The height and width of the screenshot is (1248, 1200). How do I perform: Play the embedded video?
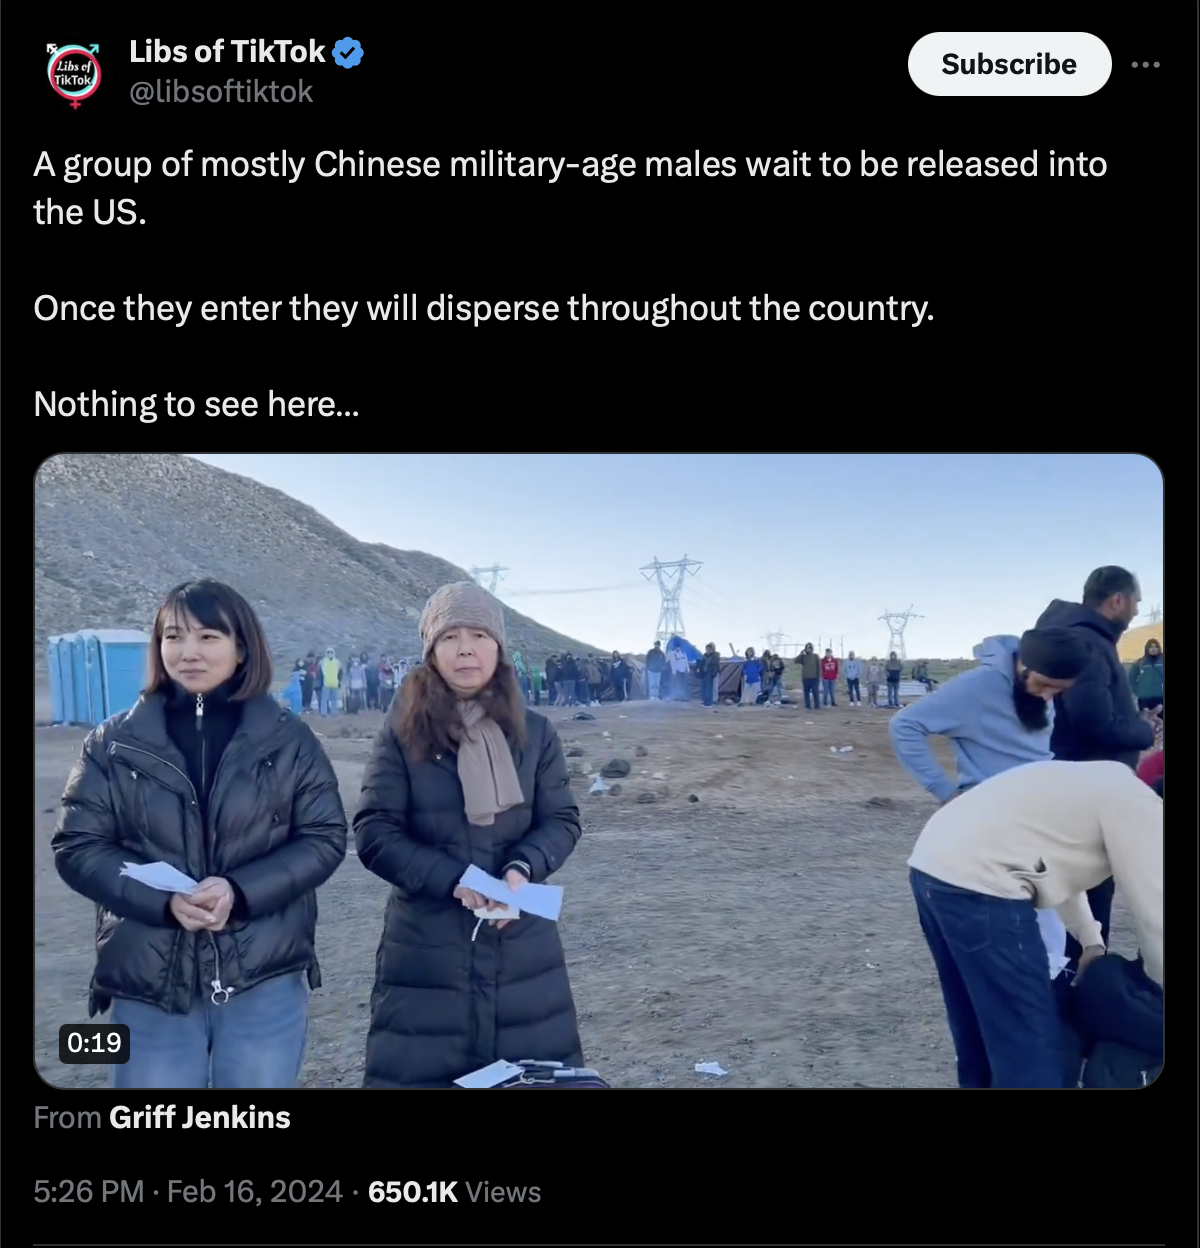[x=599, y=771]
